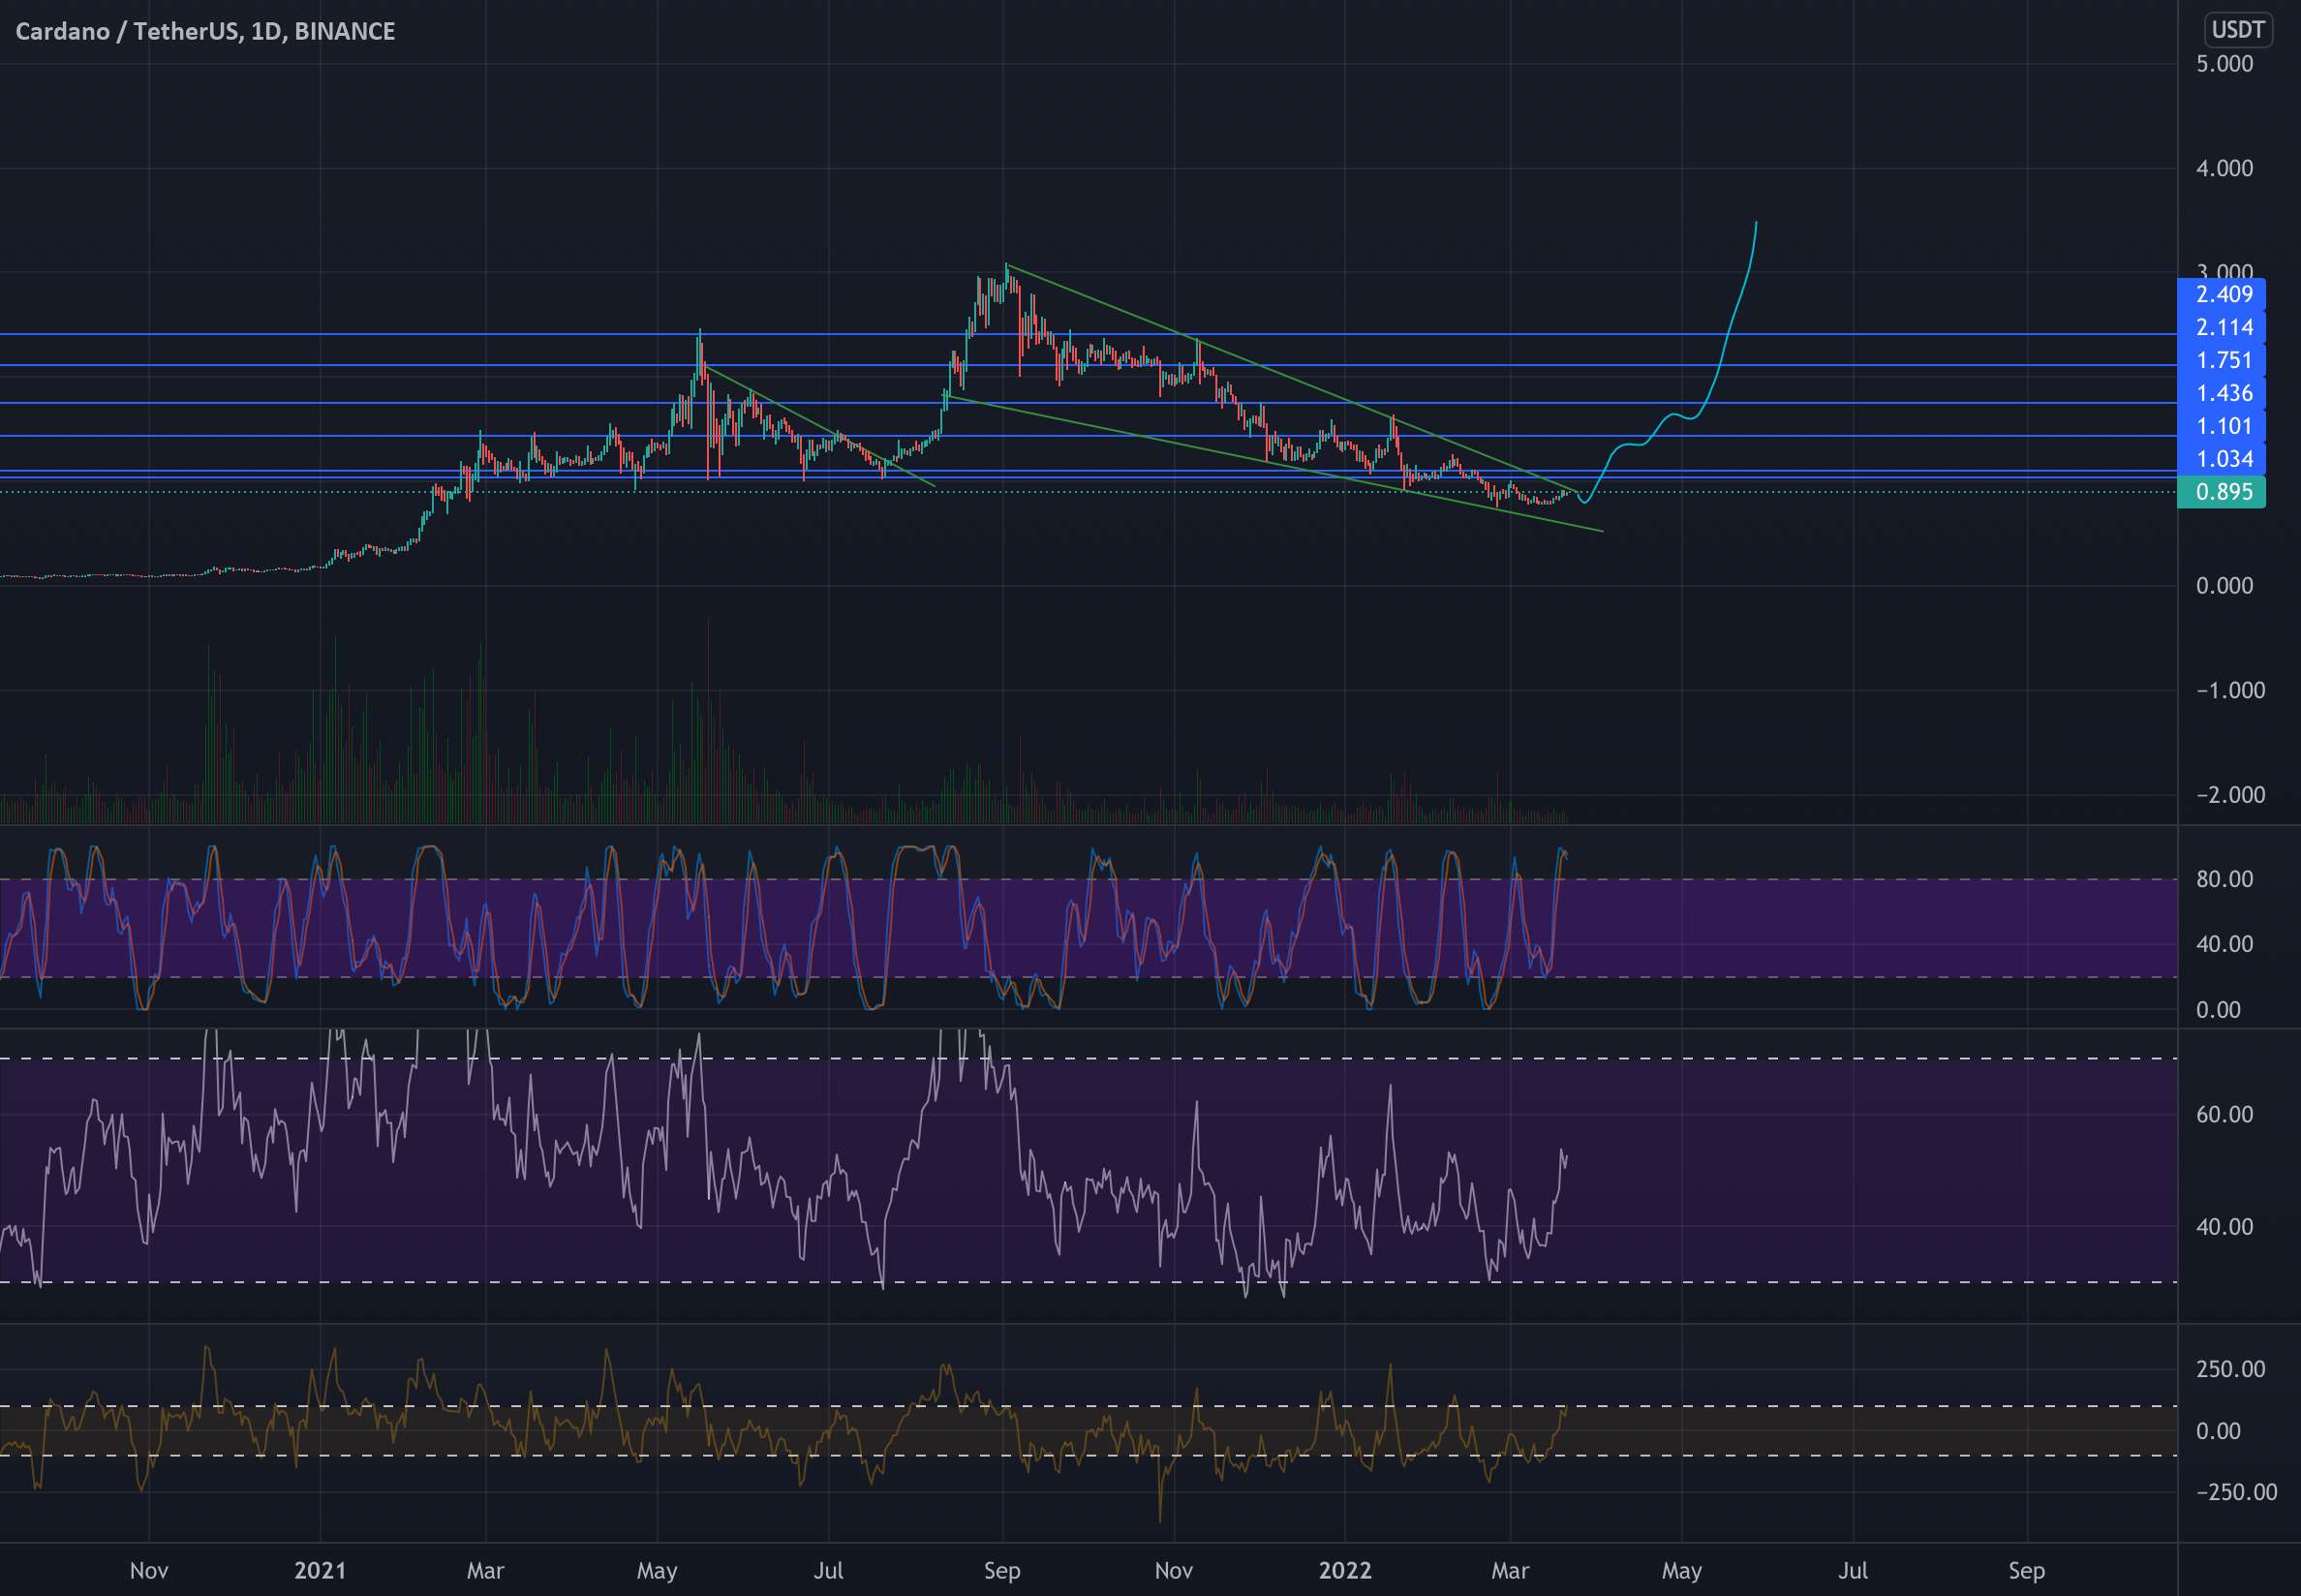Click the current price 0.895 label
The image size is (2301, 1596).
pos(2222,492)
